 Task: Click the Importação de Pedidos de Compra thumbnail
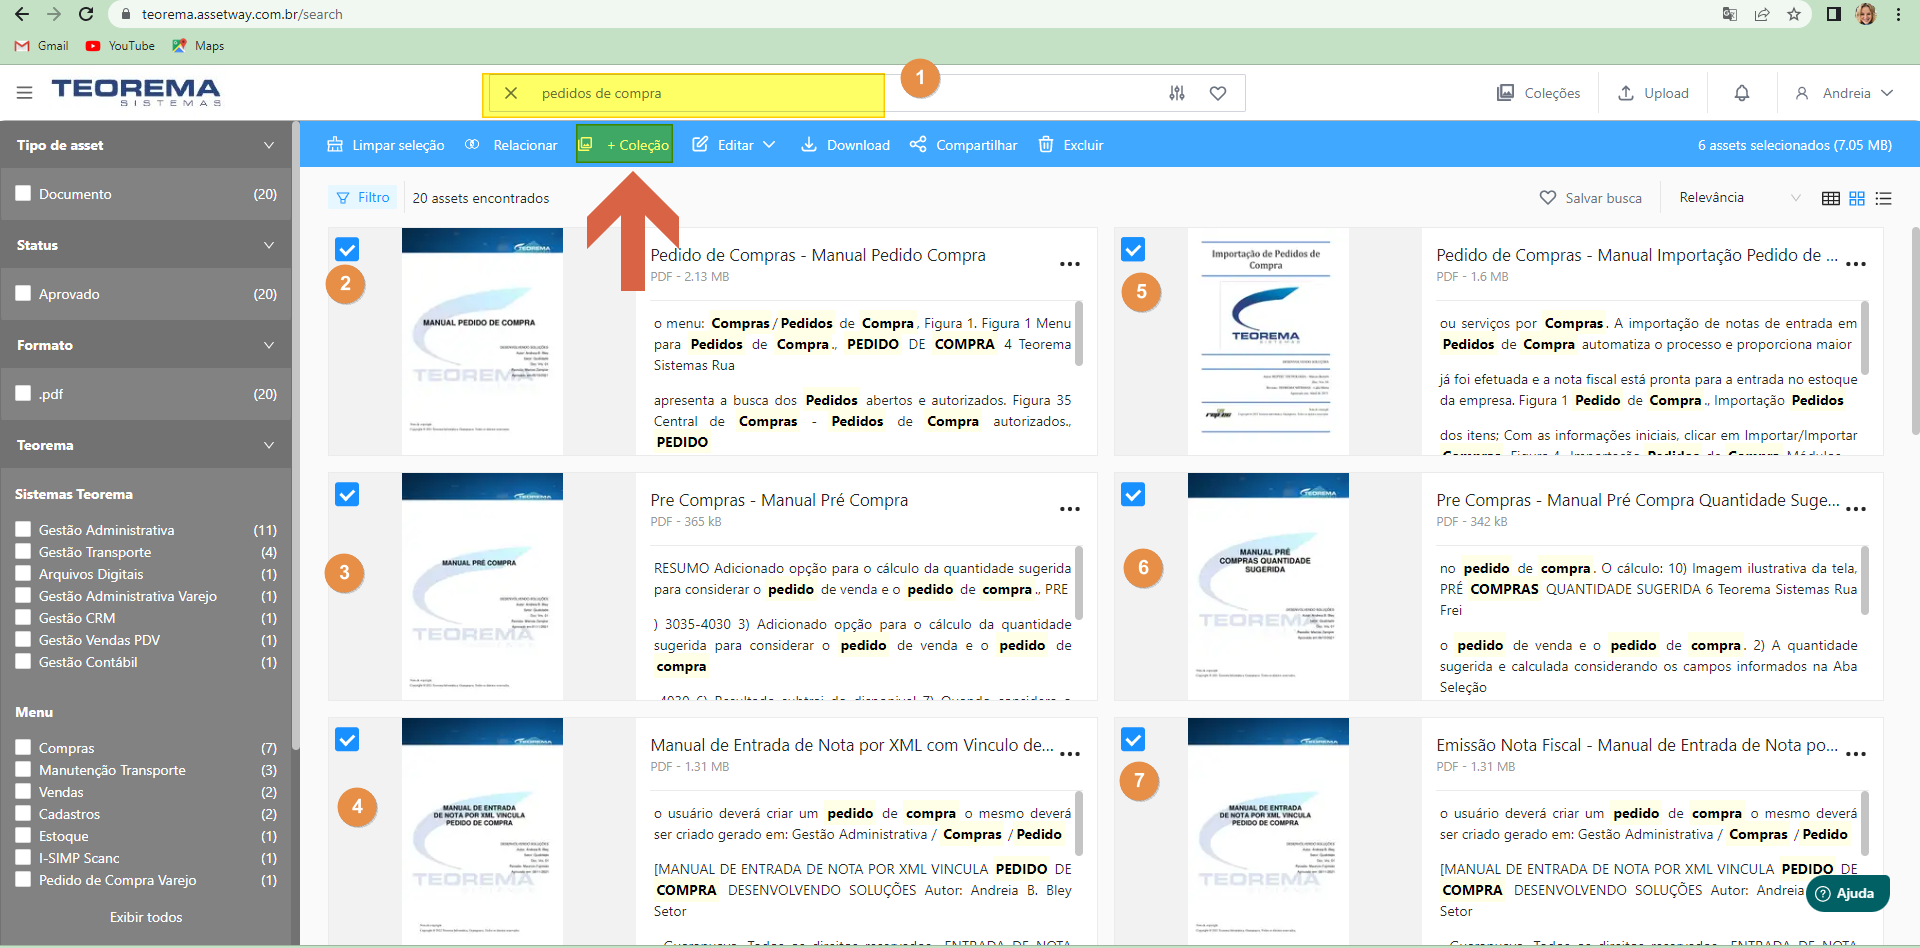(x=1268, y=341)
